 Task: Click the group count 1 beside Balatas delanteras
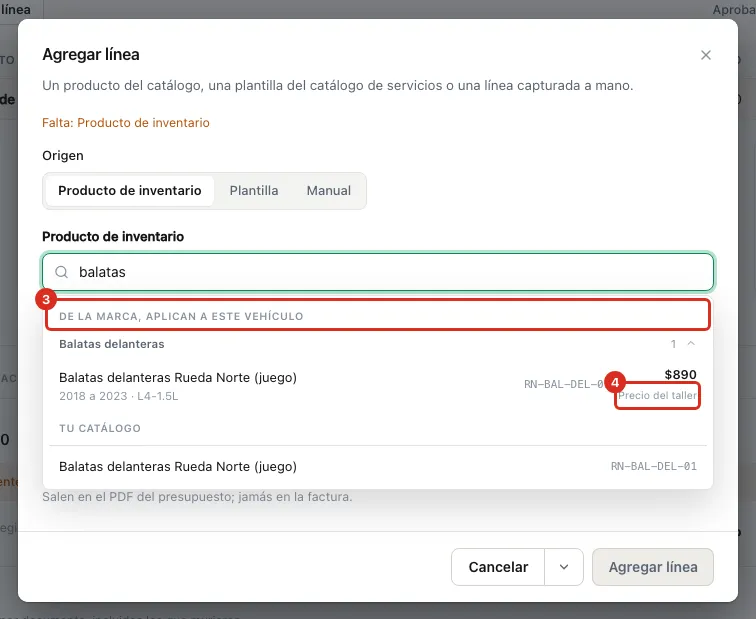click(x=673, y=344)
